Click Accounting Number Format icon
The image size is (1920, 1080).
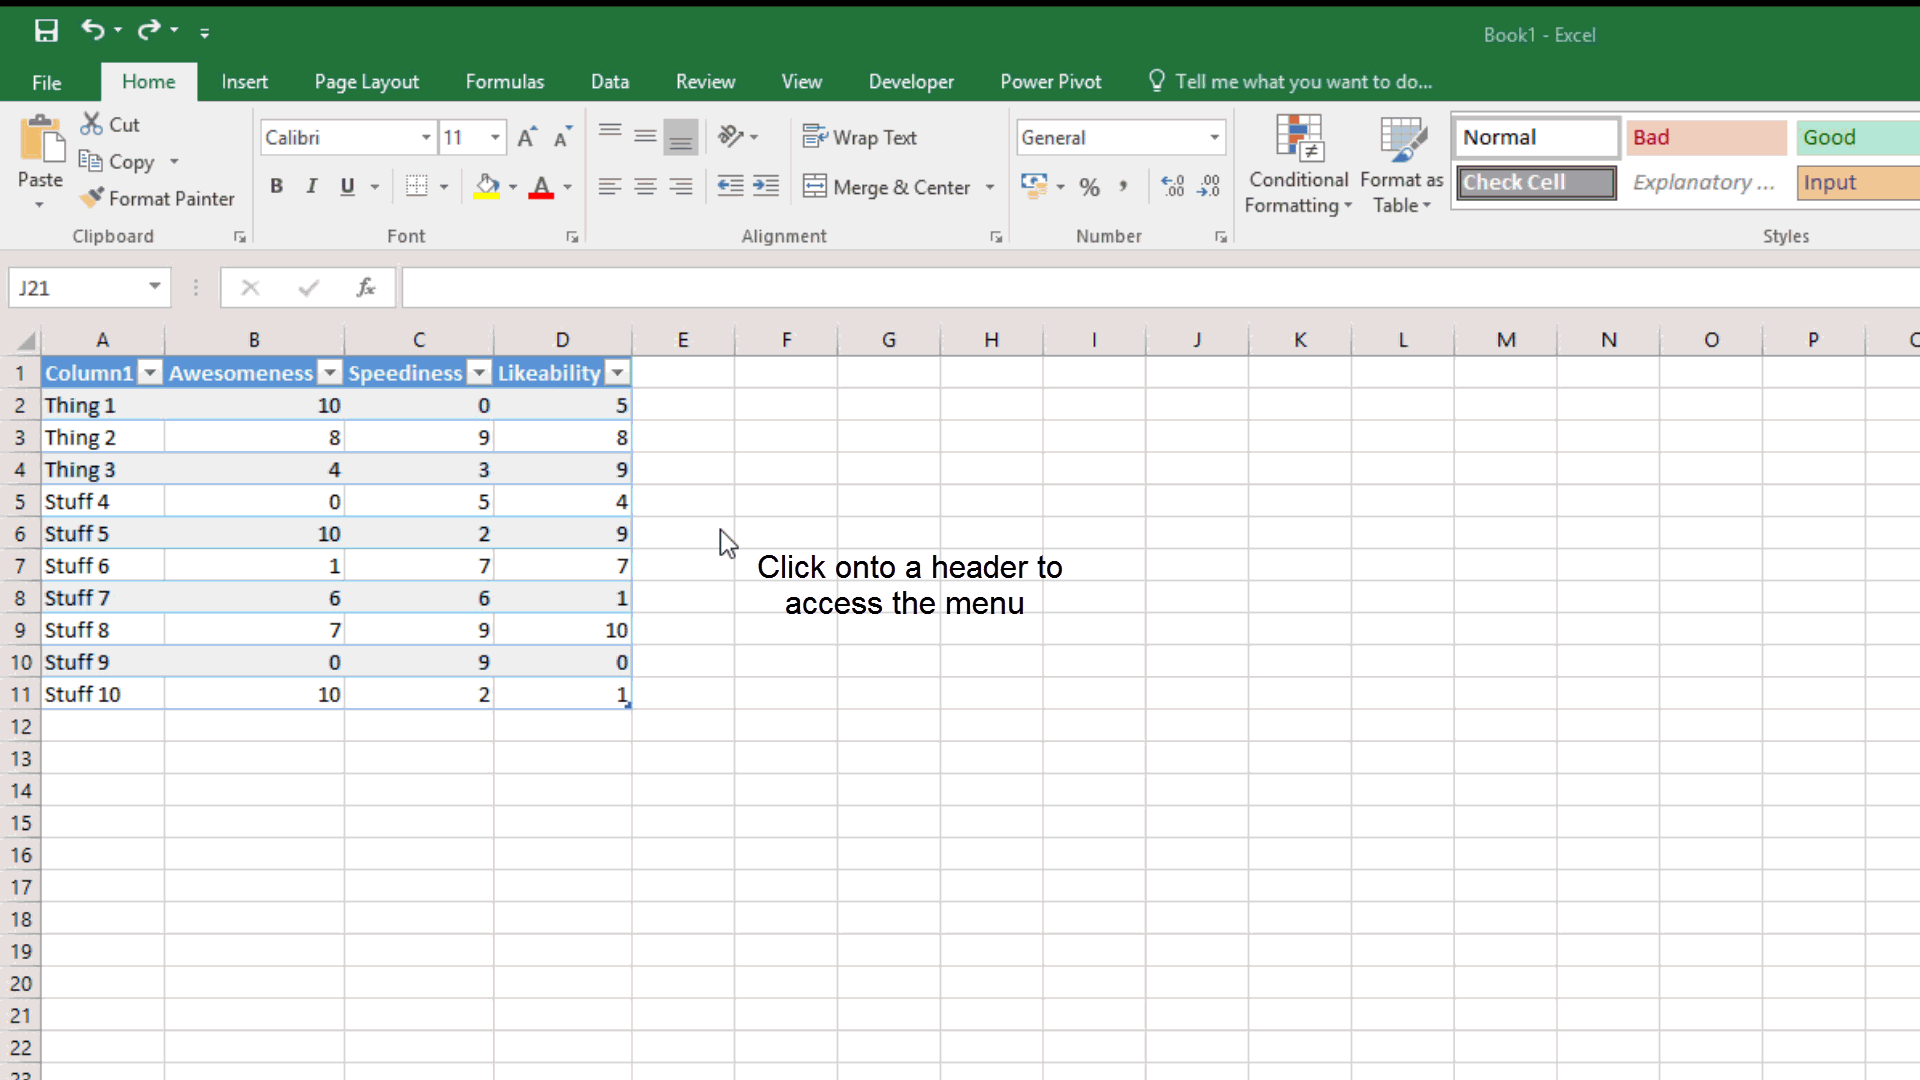pos(1034,186)
